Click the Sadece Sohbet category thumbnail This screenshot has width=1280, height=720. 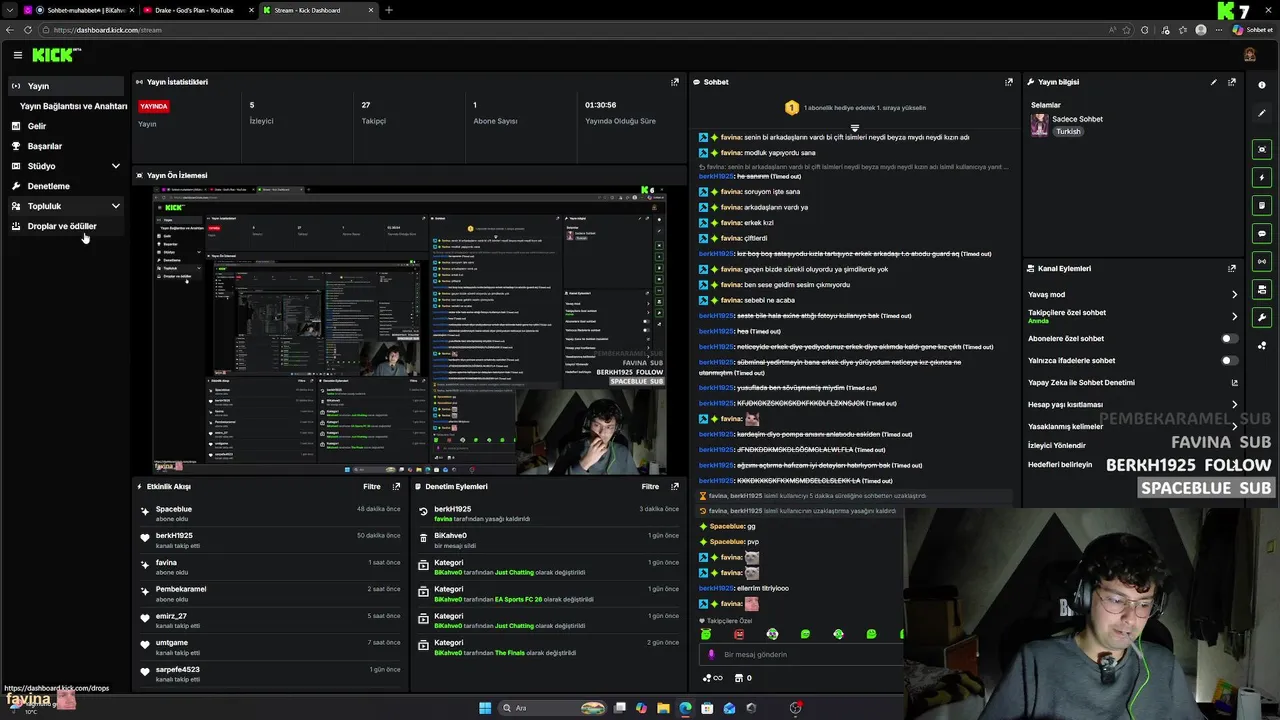1040,125
